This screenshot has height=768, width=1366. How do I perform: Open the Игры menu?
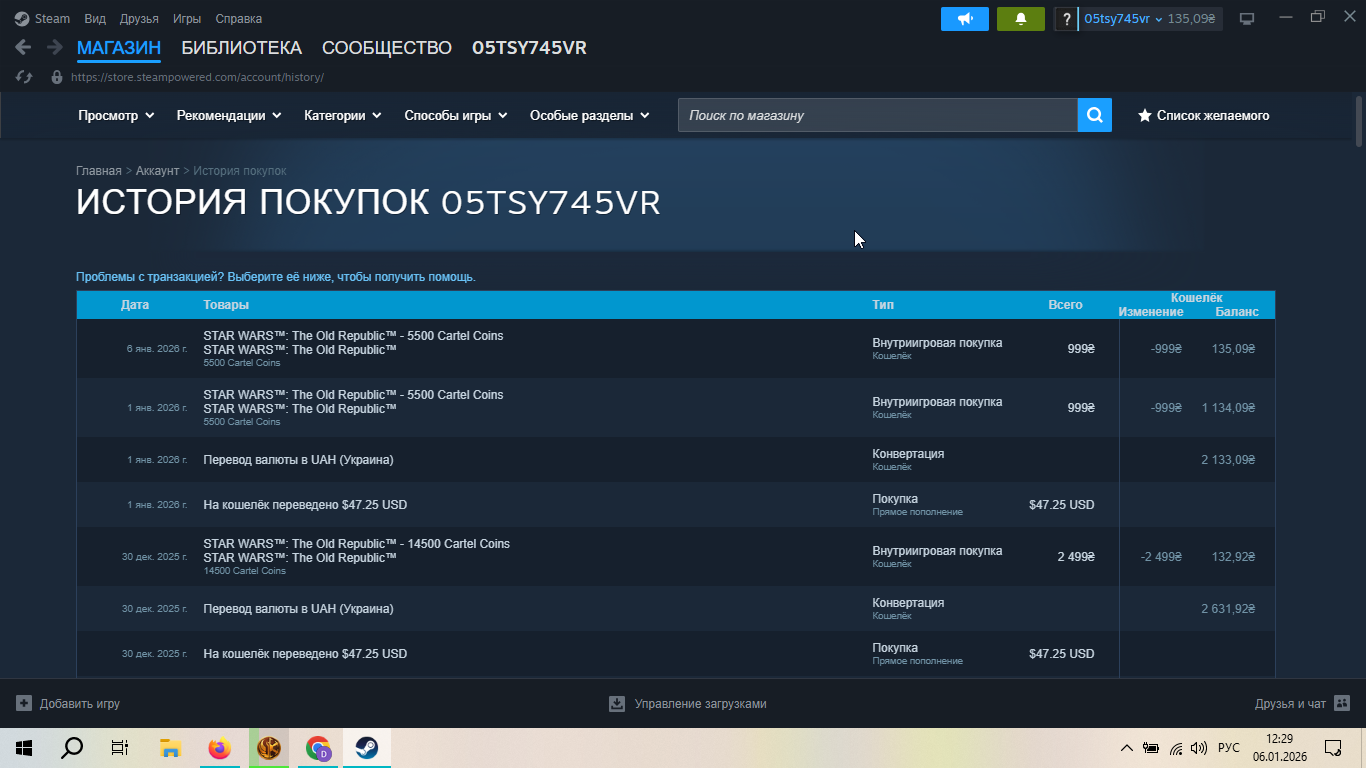(x=186, y=18)
